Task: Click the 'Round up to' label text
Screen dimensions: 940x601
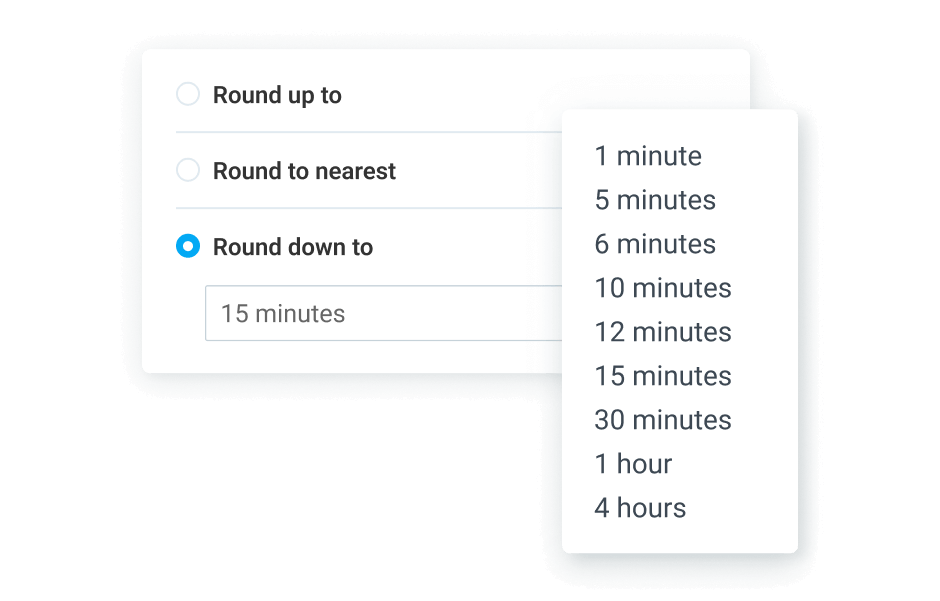Action: click(277, 95)
